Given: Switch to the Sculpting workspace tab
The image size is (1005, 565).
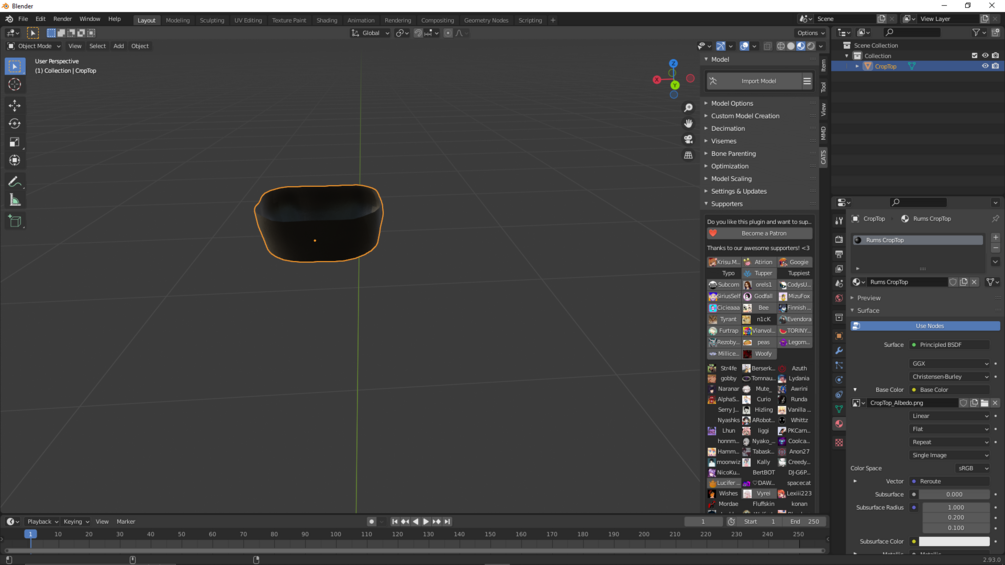Looking at the screenshot, I should [212, 20].
